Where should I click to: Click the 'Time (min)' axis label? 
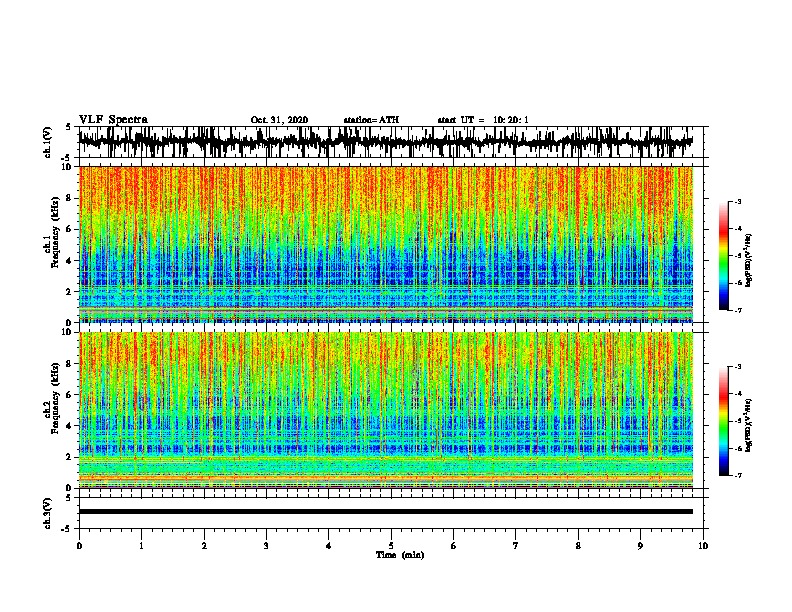pos(400,555)
